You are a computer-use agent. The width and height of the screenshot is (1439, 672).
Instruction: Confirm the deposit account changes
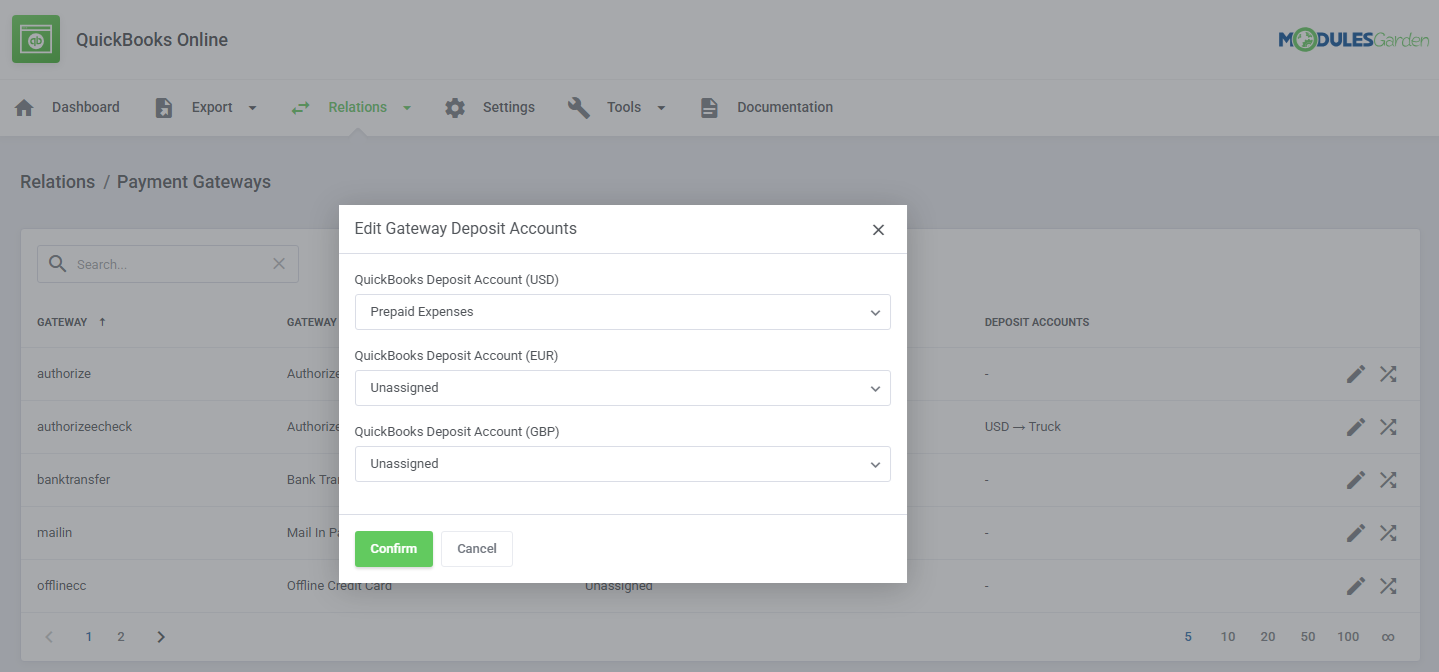point(394,549)
